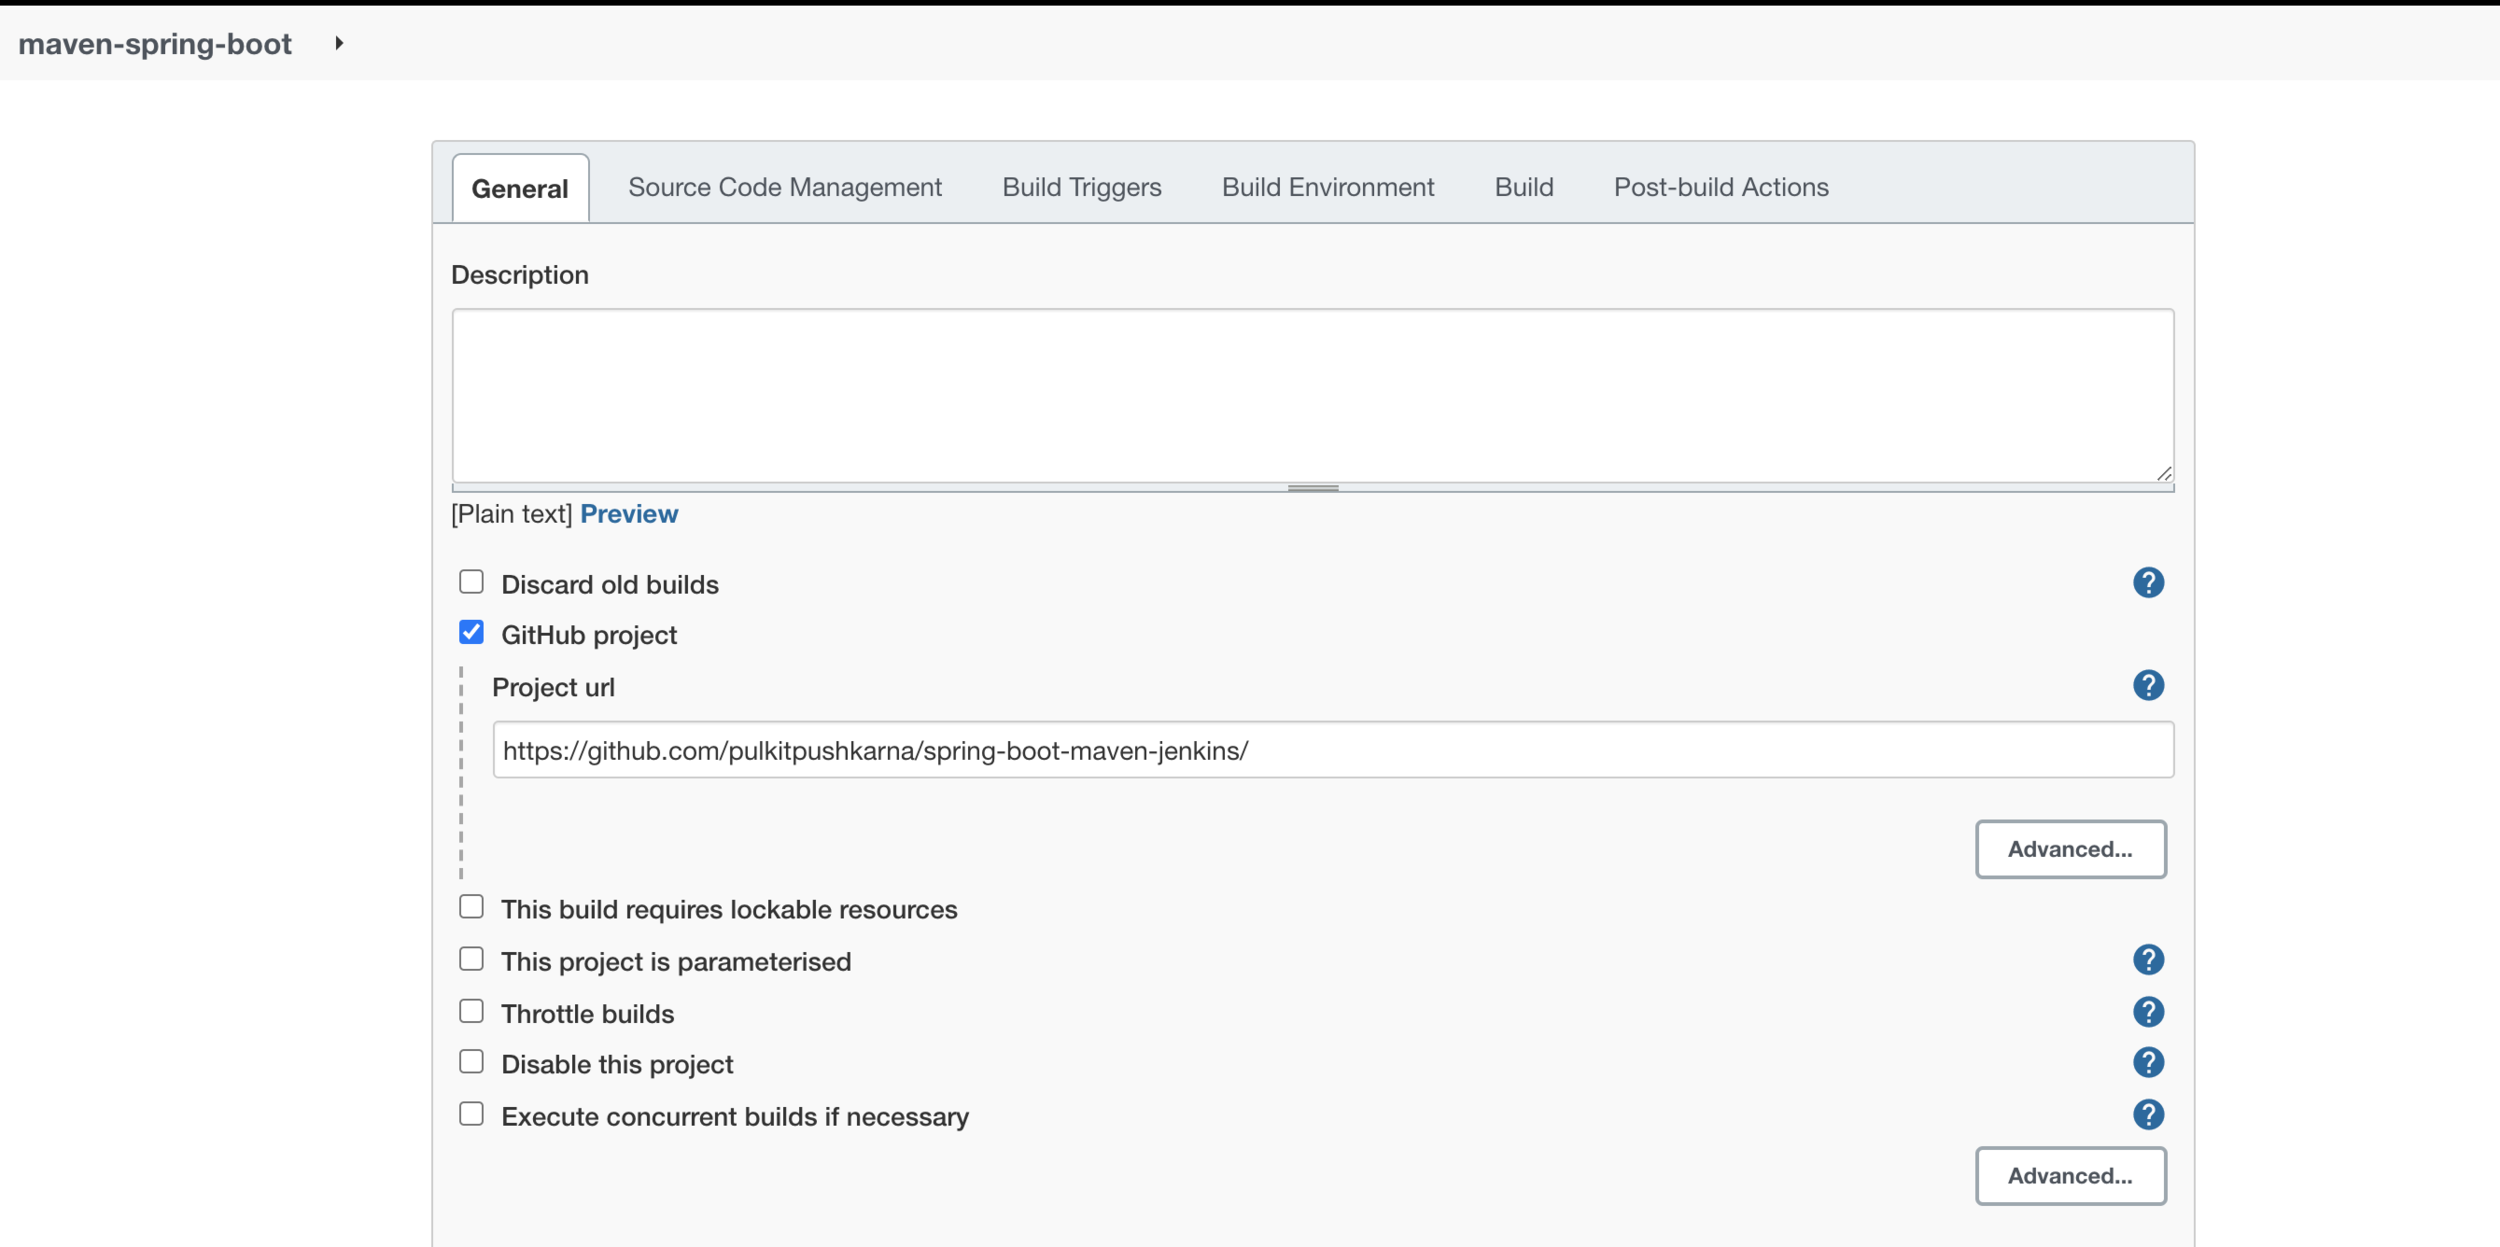Expand Advanced options under Project url
This screenshot has height=1247, width=2500.
coord(2070,849)
